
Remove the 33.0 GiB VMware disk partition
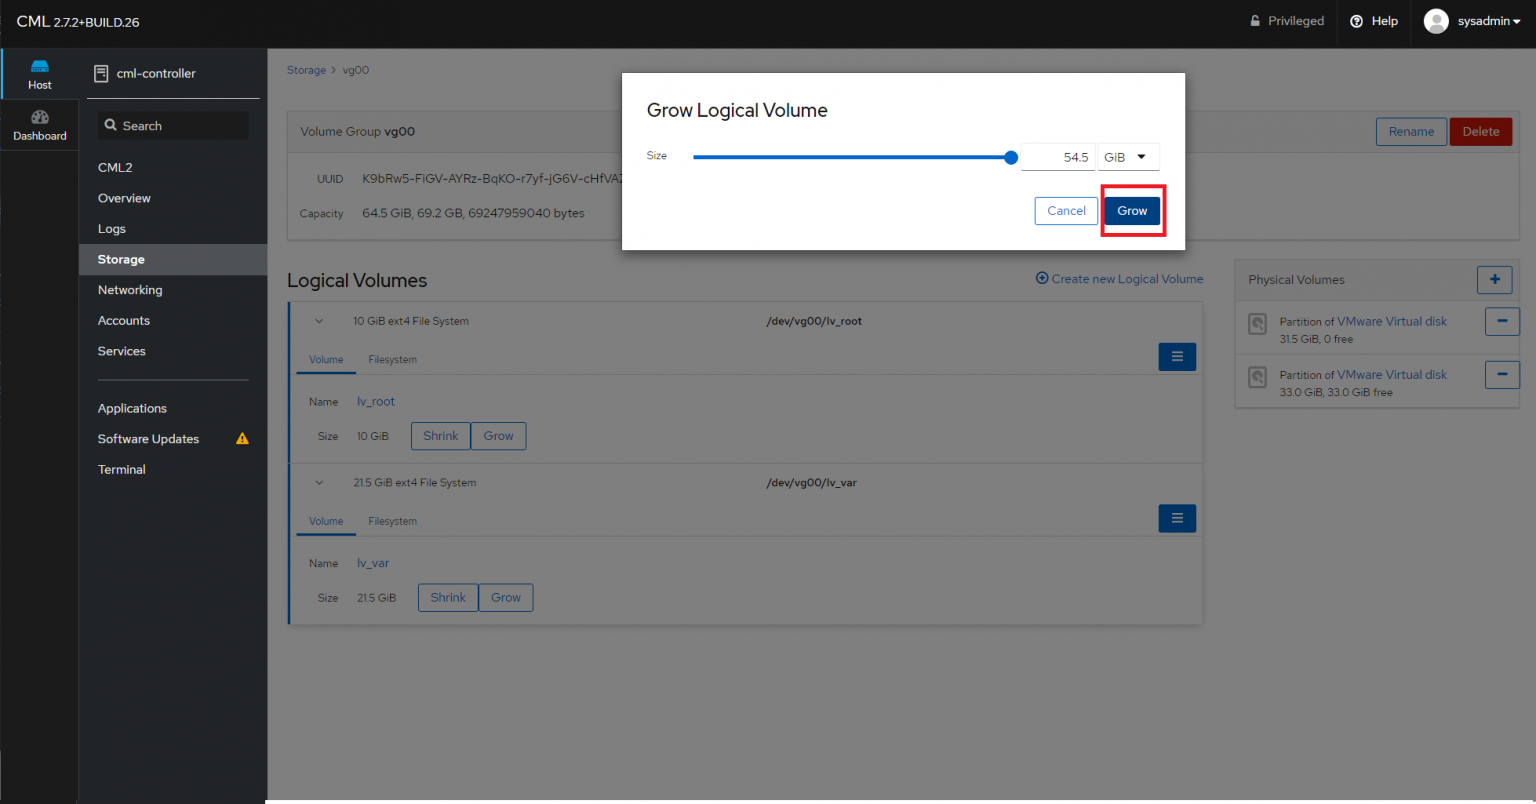[1502, 374]
